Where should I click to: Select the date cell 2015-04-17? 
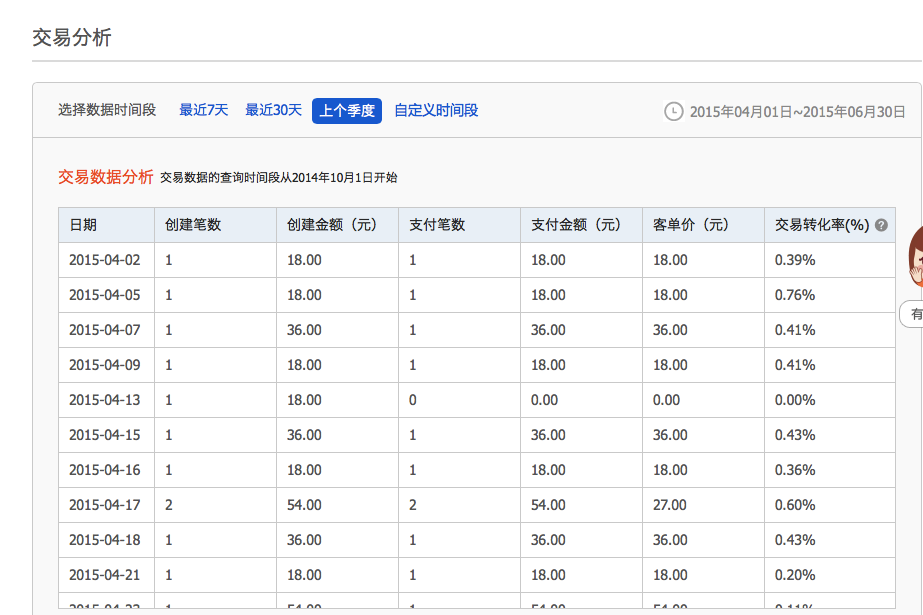(105, 505)
